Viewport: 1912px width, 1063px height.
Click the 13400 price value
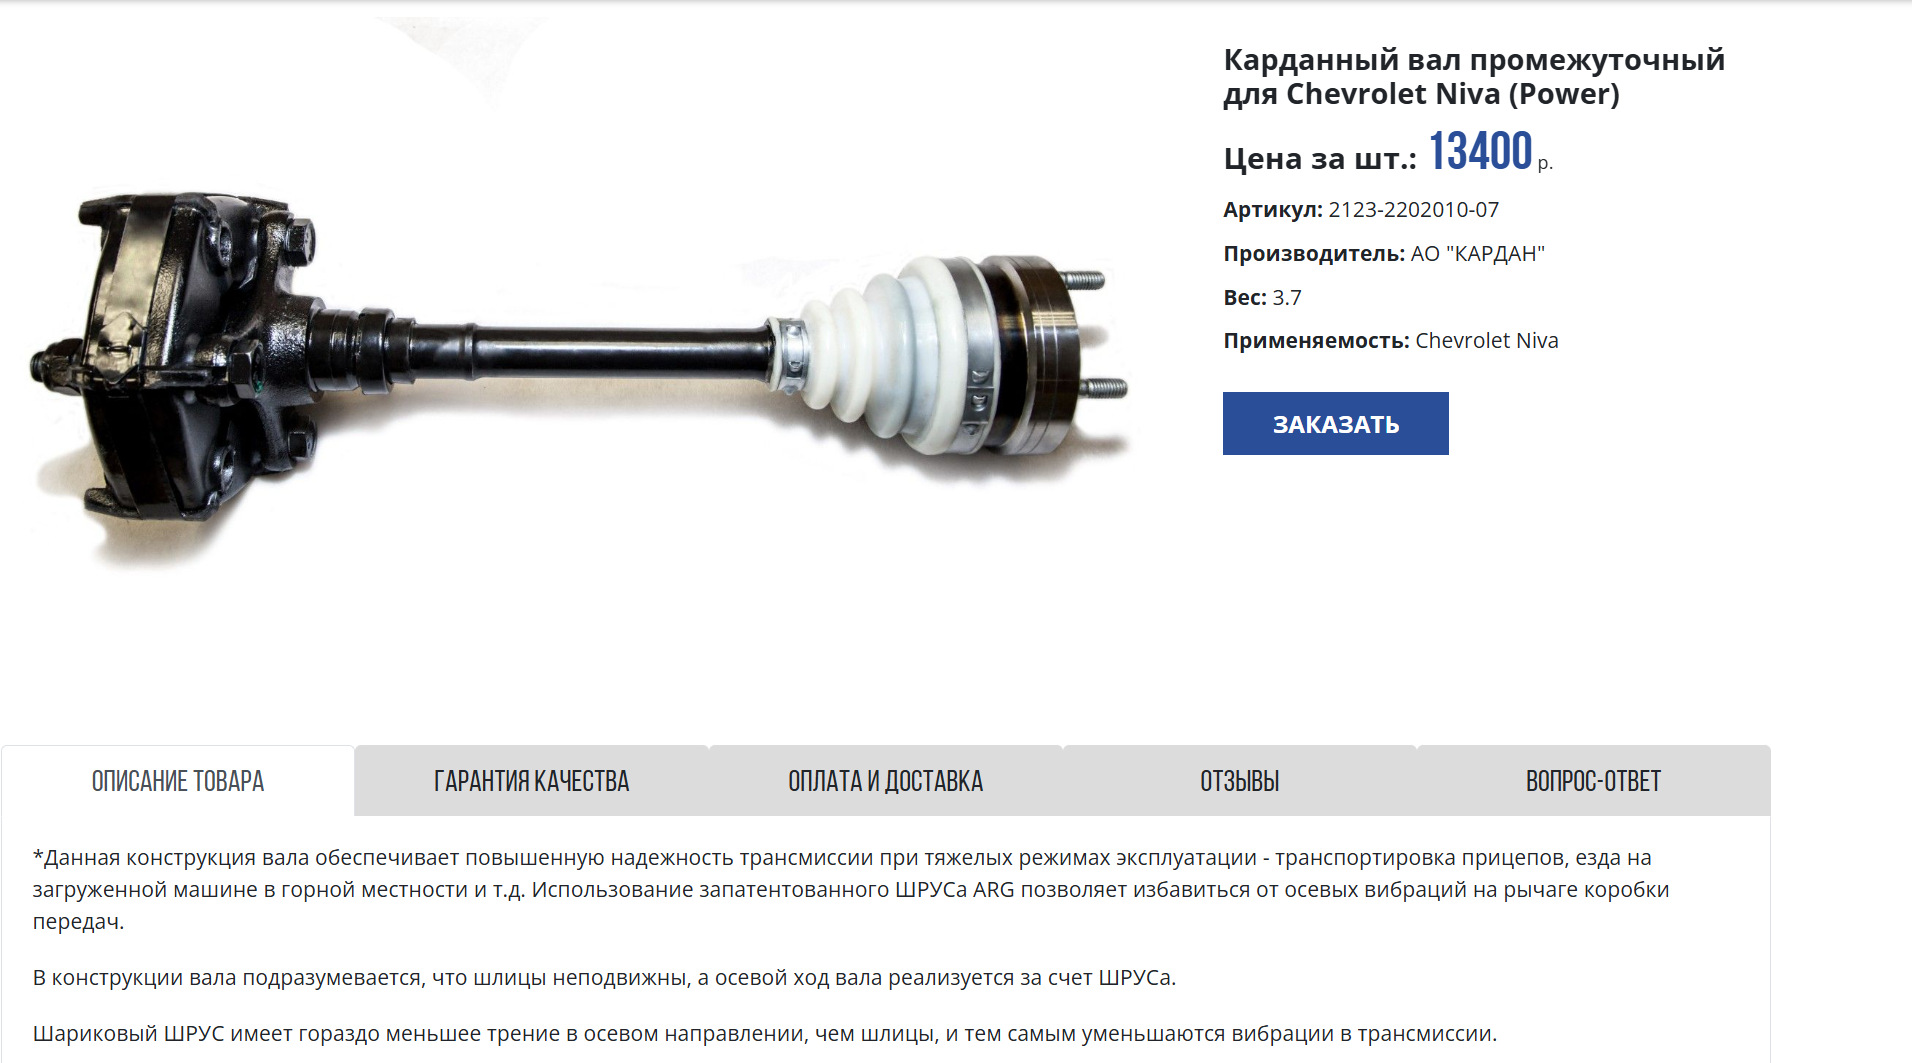point(1480,152)
